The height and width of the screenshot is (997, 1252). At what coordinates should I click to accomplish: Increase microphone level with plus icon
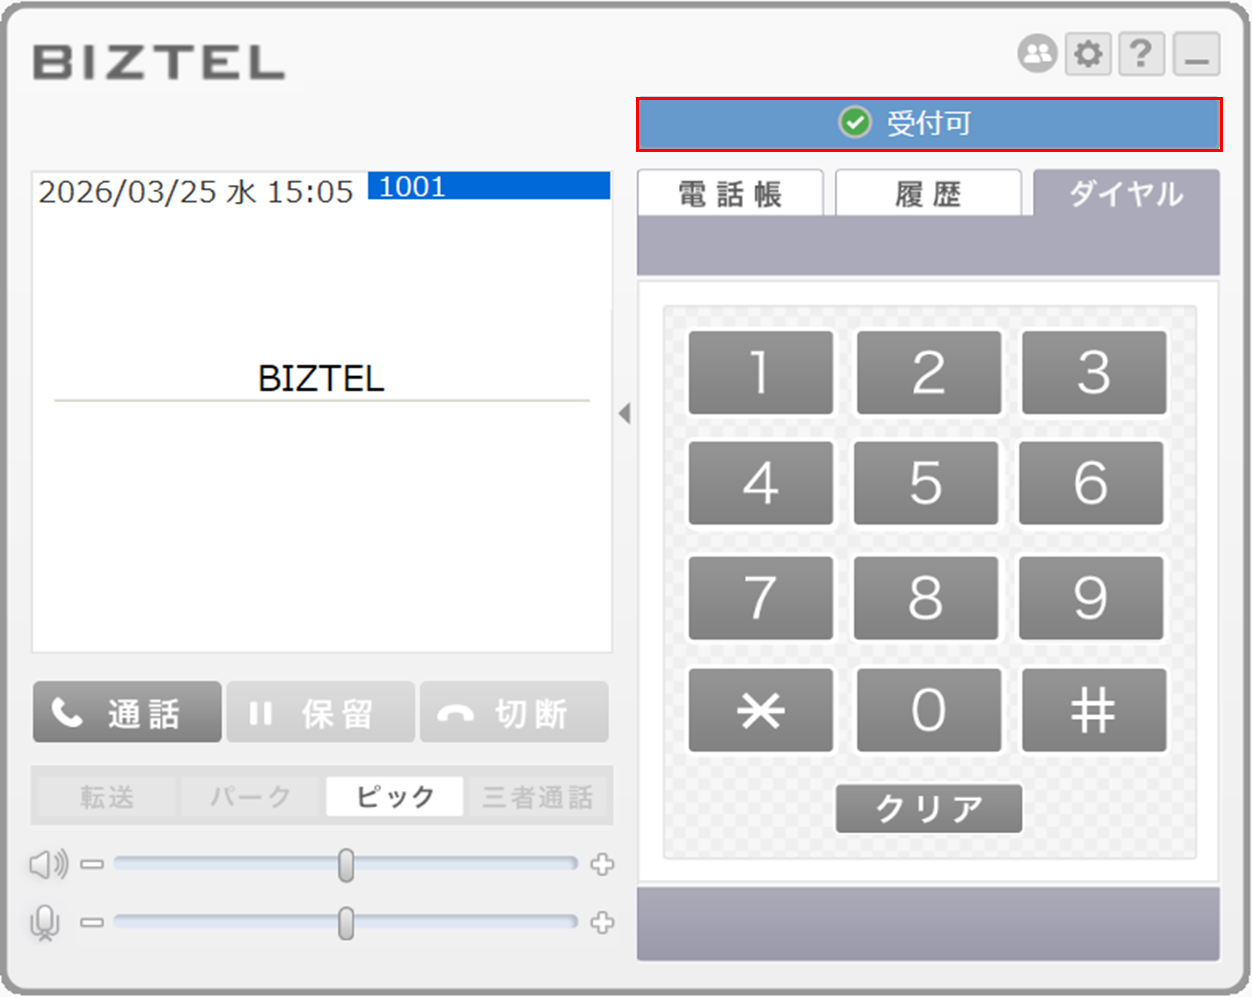point(602,923)
